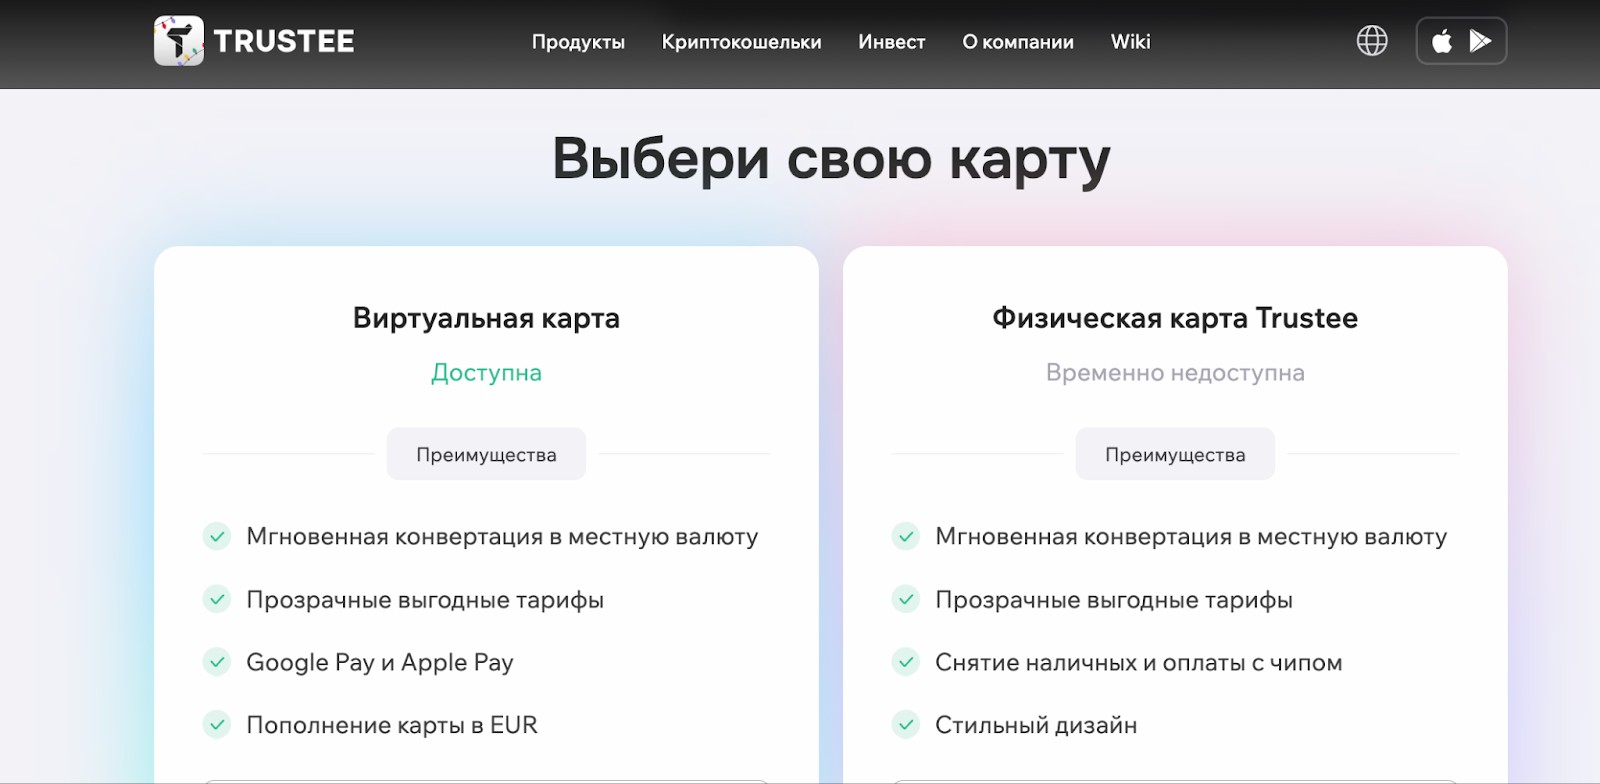Click the Временно недоступна status
This screenshot has height=784, width=1600.
(1175, 373)
